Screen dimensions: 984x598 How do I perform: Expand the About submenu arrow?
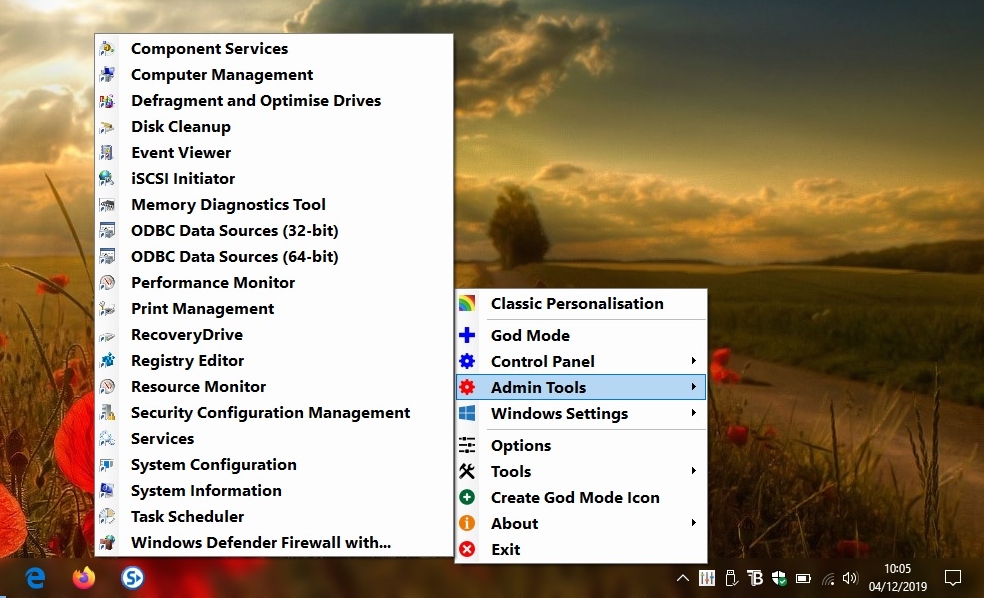693,523
